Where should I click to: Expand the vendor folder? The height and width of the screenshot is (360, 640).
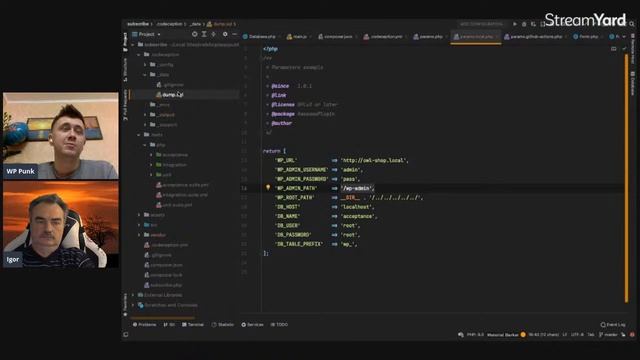(x=139, y=235)
